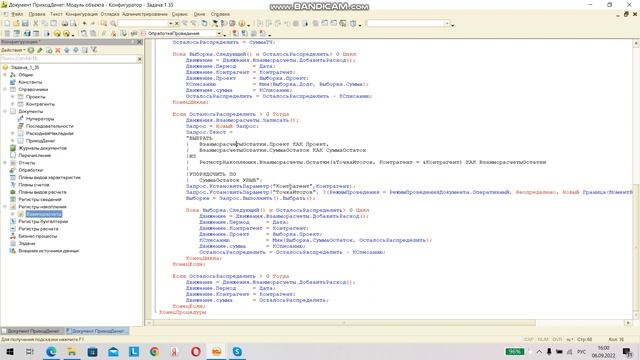The image size is (640, 360).
Task: Open Skype from taskbar
Action: (237, 351)
